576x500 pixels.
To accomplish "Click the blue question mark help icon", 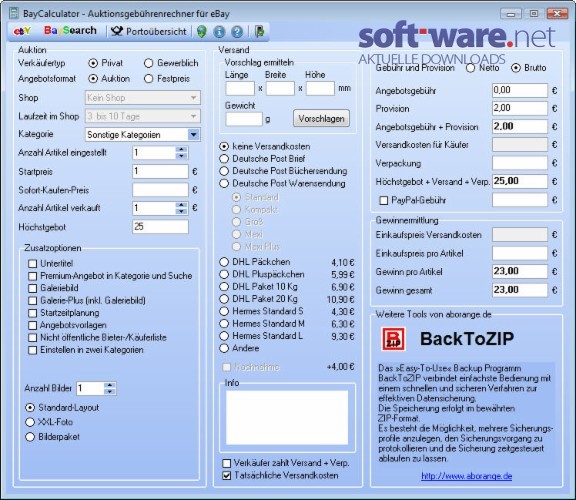I will 237,32.
